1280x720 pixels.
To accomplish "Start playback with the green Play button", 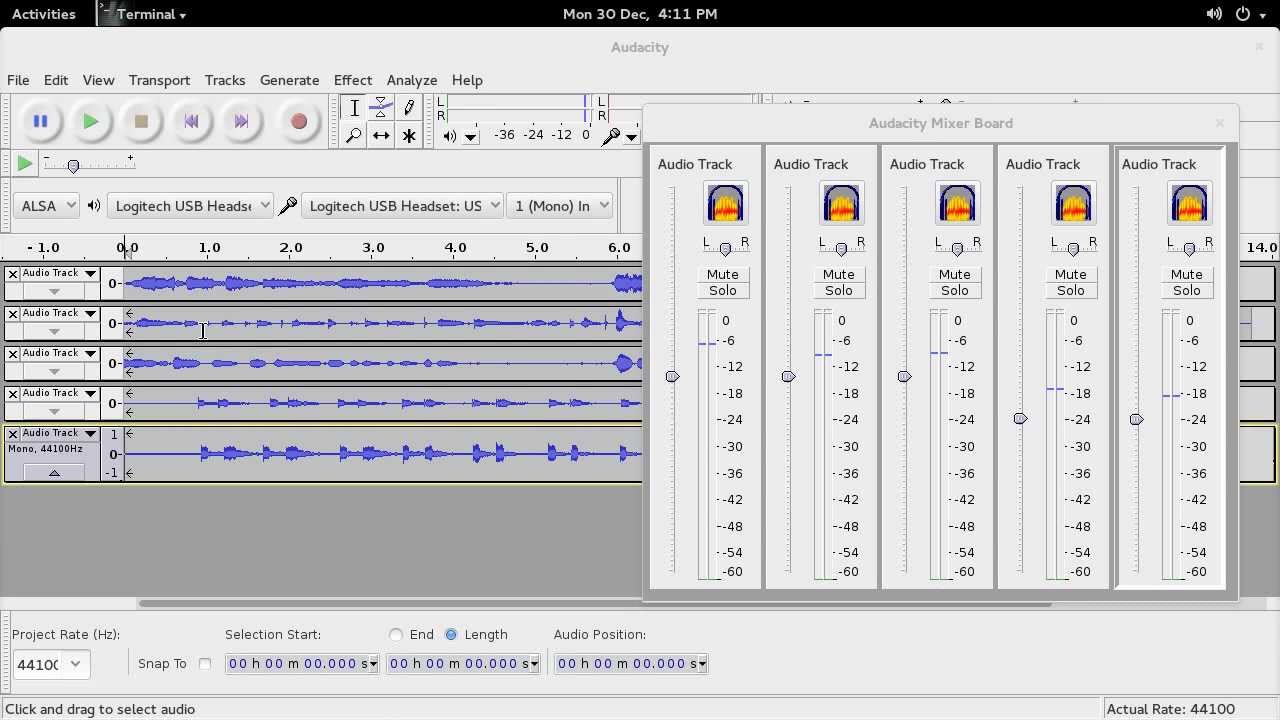I will 90,121.
